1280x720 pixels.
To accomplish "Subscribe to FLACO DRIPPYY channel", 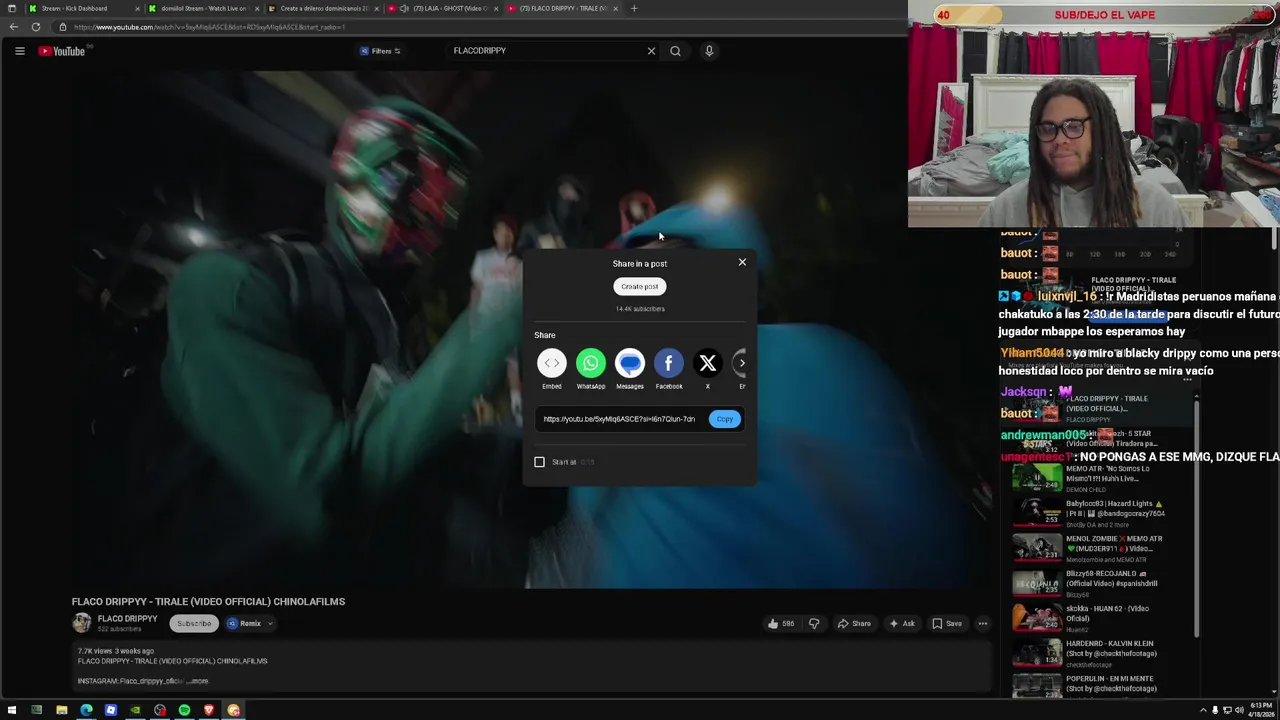I will coord(194,624).
